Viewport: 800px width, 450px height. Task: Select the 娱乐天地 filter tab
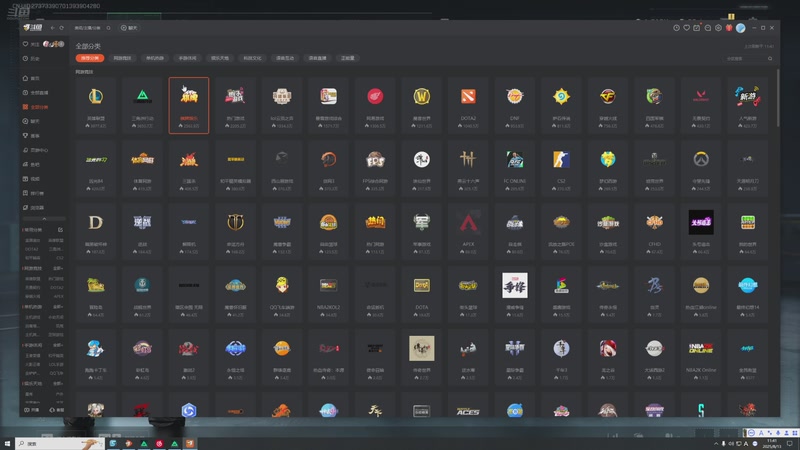coord(220,58)
